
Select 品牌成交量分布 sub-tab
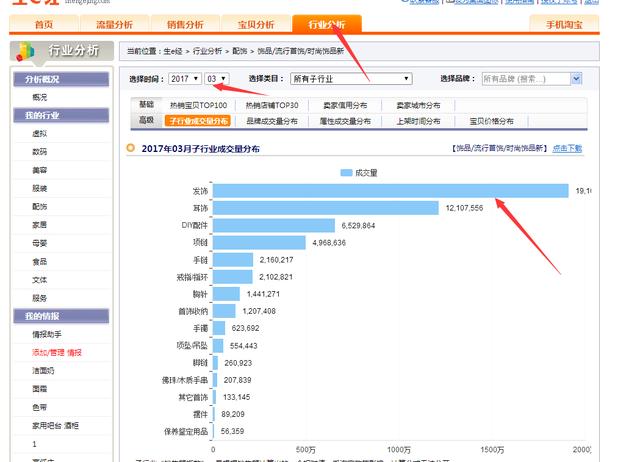coord(271,121)
